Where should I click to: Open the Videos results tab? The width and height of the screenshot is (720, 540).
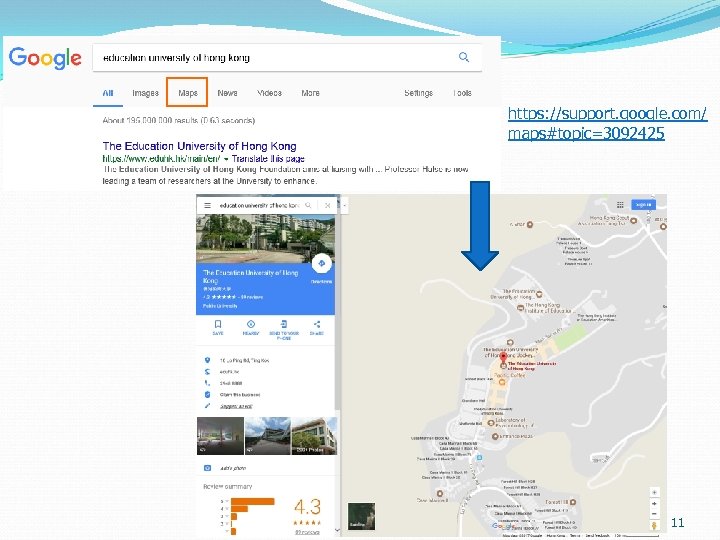click(x=269, y=93)
